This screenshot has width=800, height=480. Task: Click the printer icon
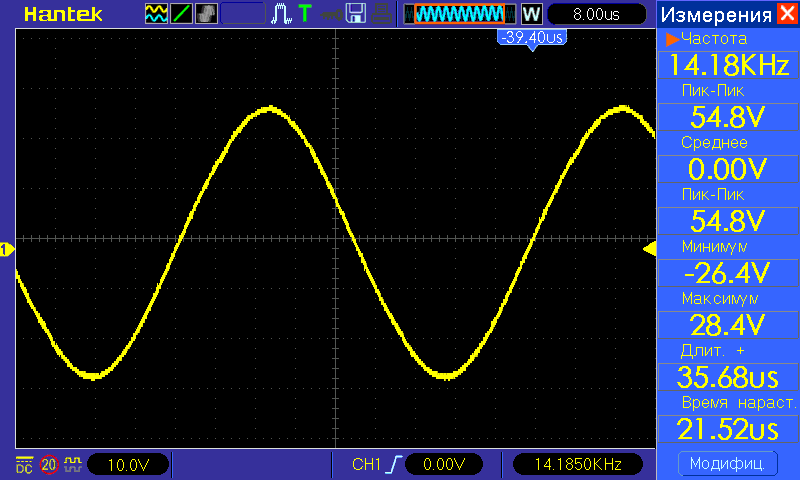pyautogui.click(x=381, y=14)
